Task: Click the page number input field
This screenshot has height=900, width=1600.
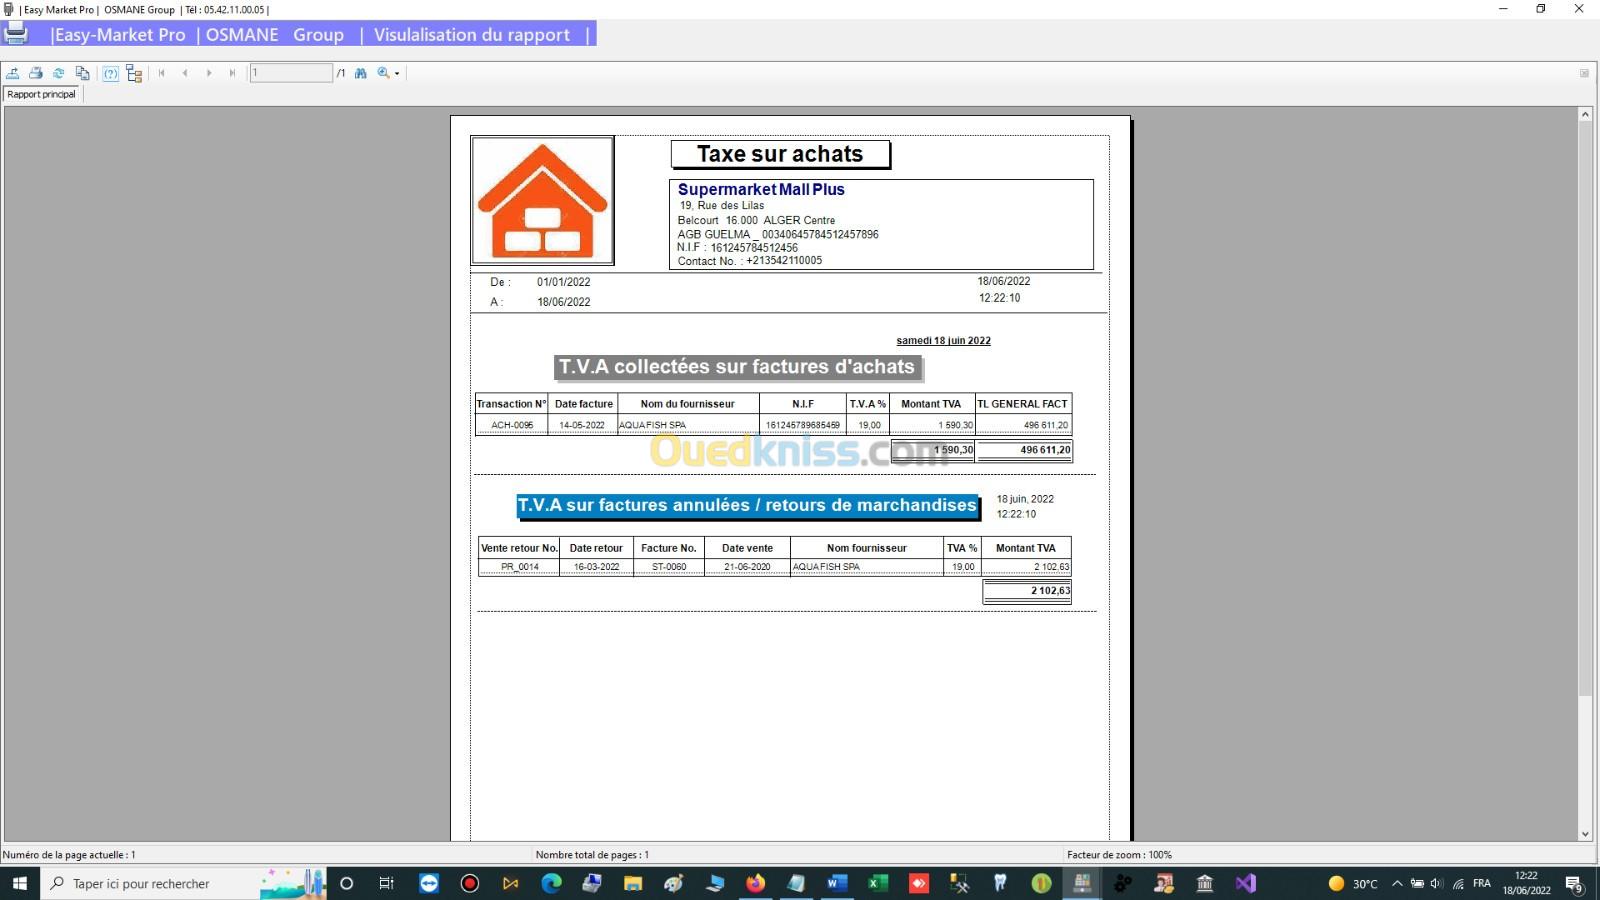Action: (x=291, y=73)
